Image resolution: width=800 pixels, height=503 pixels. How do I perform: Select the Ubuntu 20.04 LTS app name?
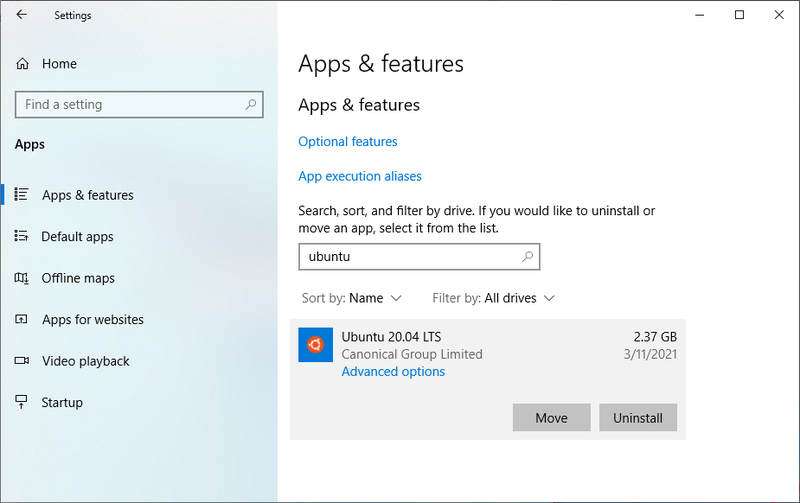tap(391, 337)
